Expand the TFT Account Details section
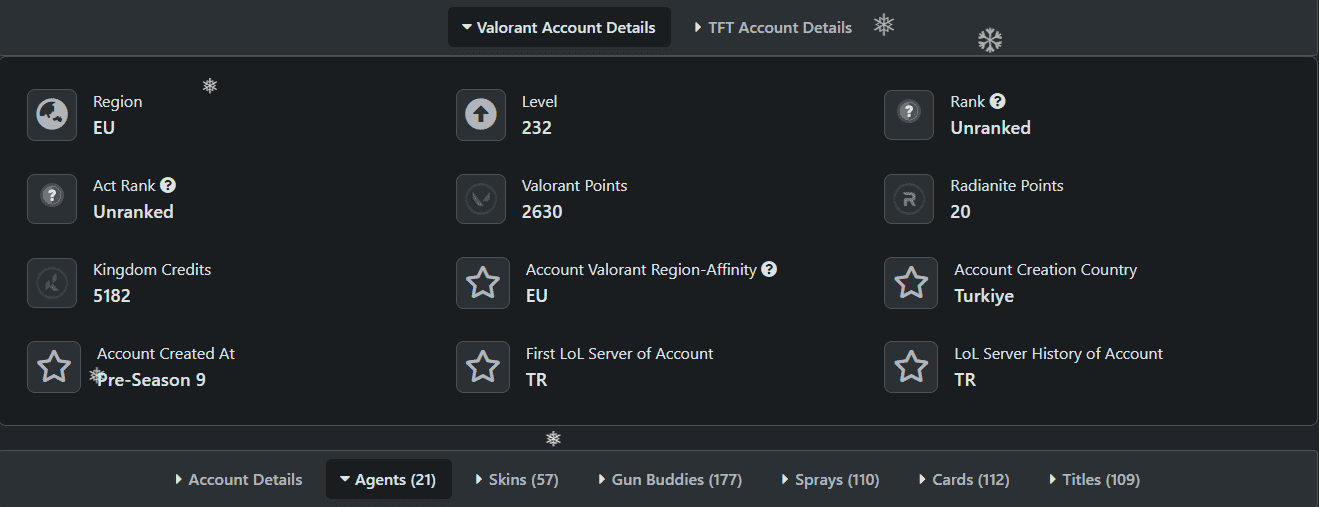This screenshot has width=1319, height=507. pos(773,27)
